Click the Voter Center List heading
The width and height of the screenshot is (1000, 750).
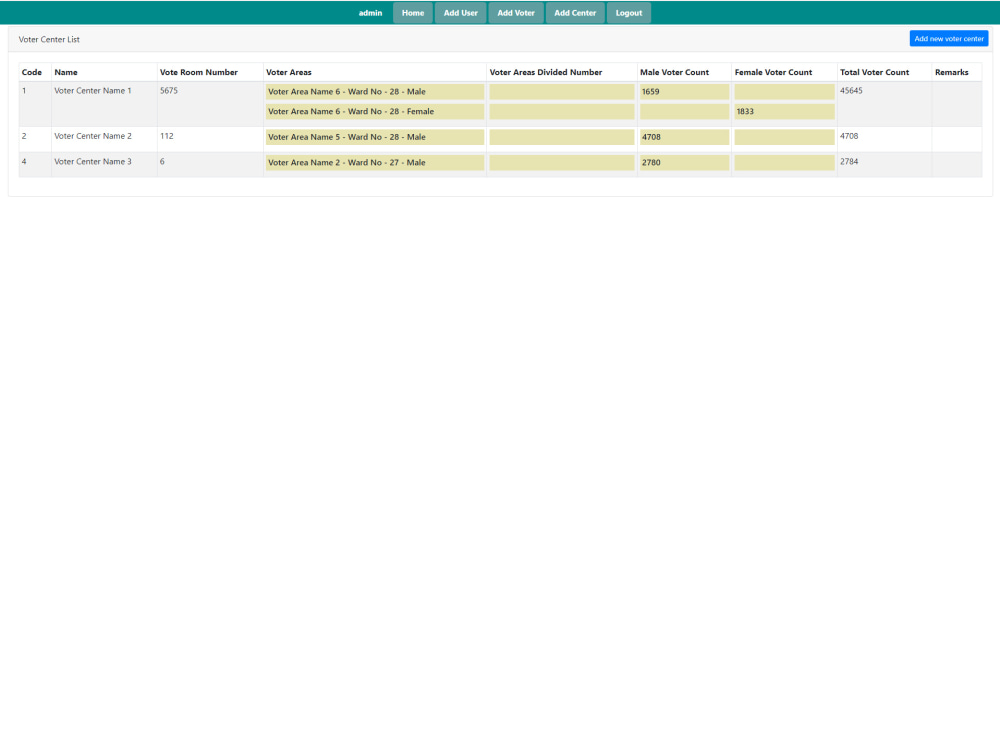(x=49, y=40)
